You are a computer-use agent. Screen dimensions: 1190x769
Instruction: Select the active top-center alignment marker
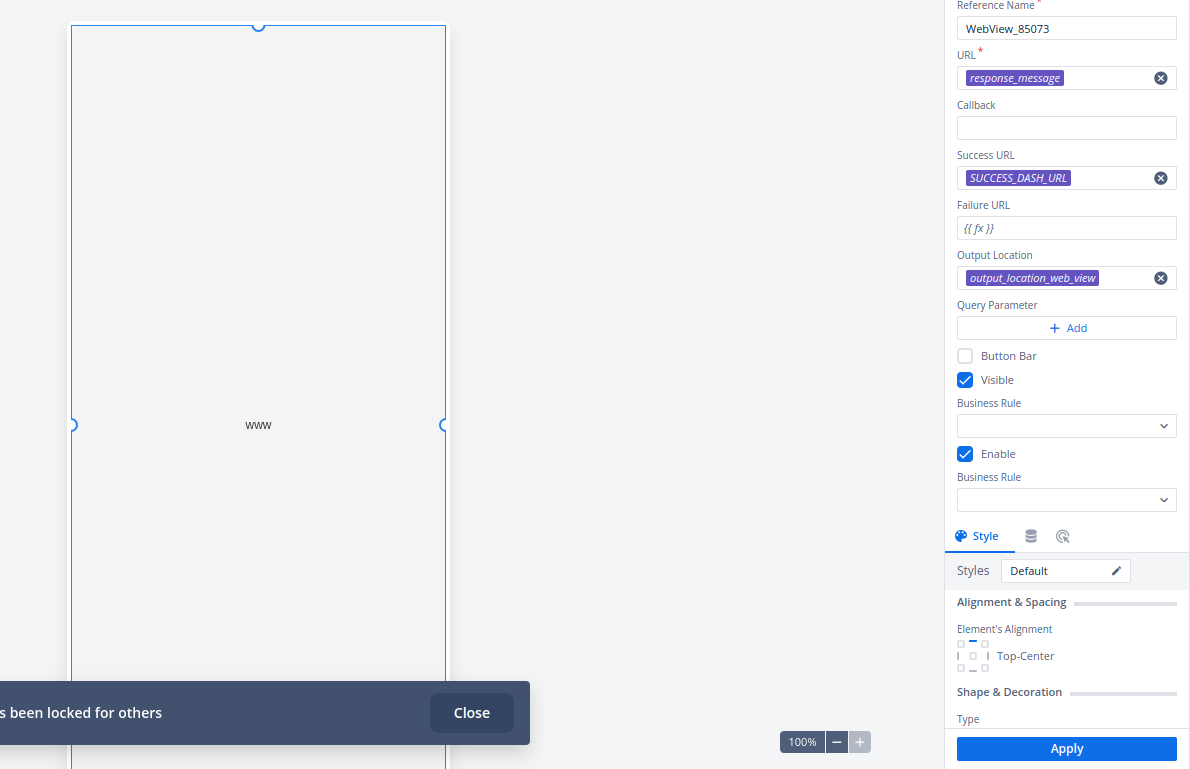click(973, 642)
